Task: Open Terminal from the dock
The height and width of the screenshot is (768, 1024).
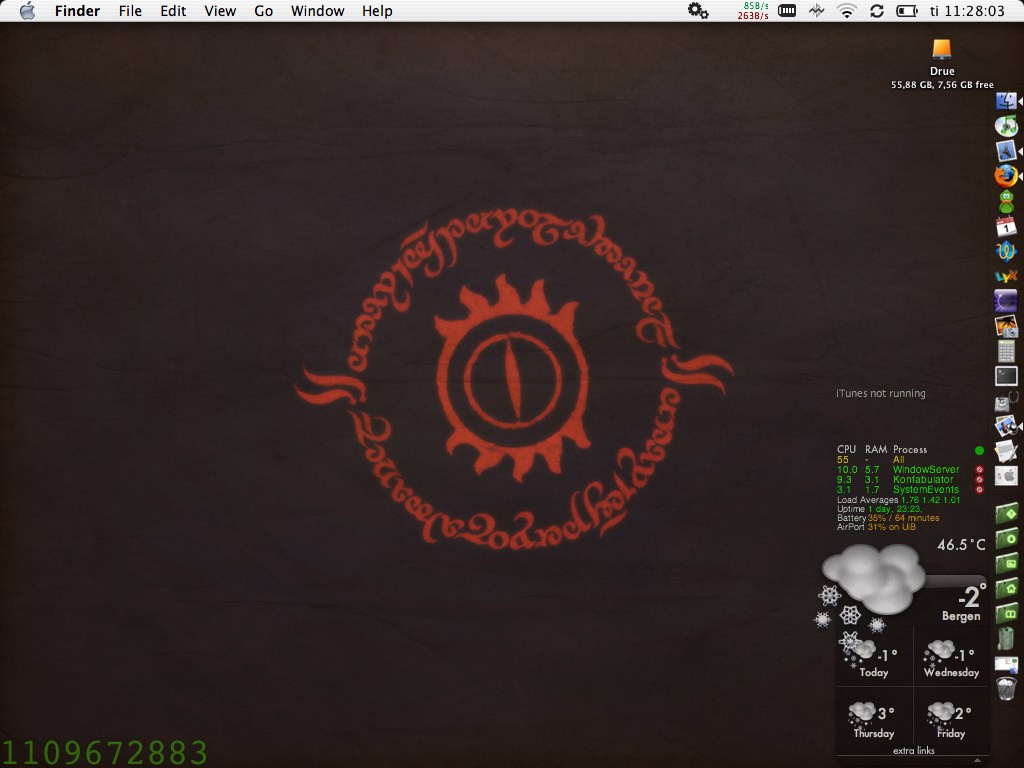Action: tap(1006, 376)
